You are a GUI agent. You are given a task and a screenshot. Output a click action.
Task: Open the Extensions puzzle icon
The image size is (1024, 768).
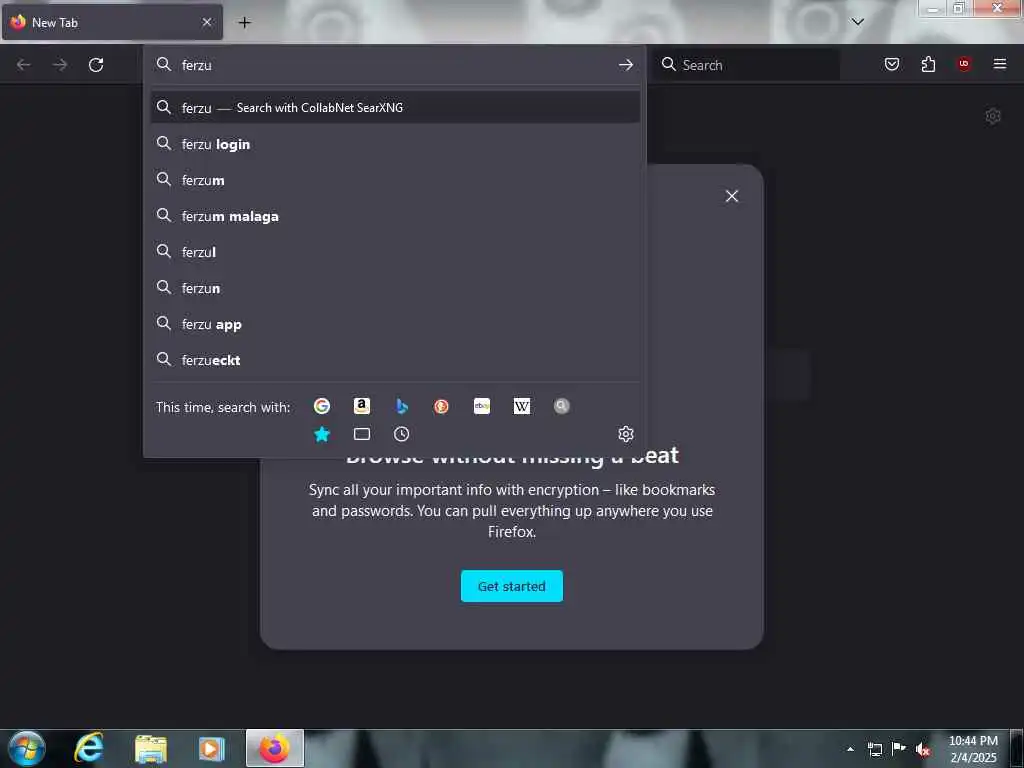point(928,64)
